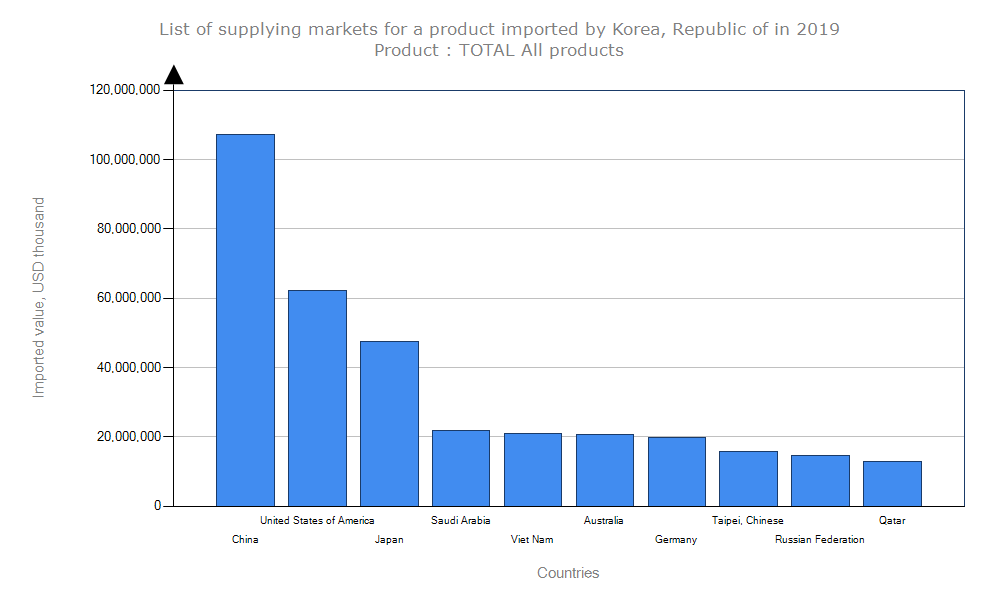Click the 120,000,000 y-axis tick label
This screenshot has width=1000, height=600.
click(125, 90)
